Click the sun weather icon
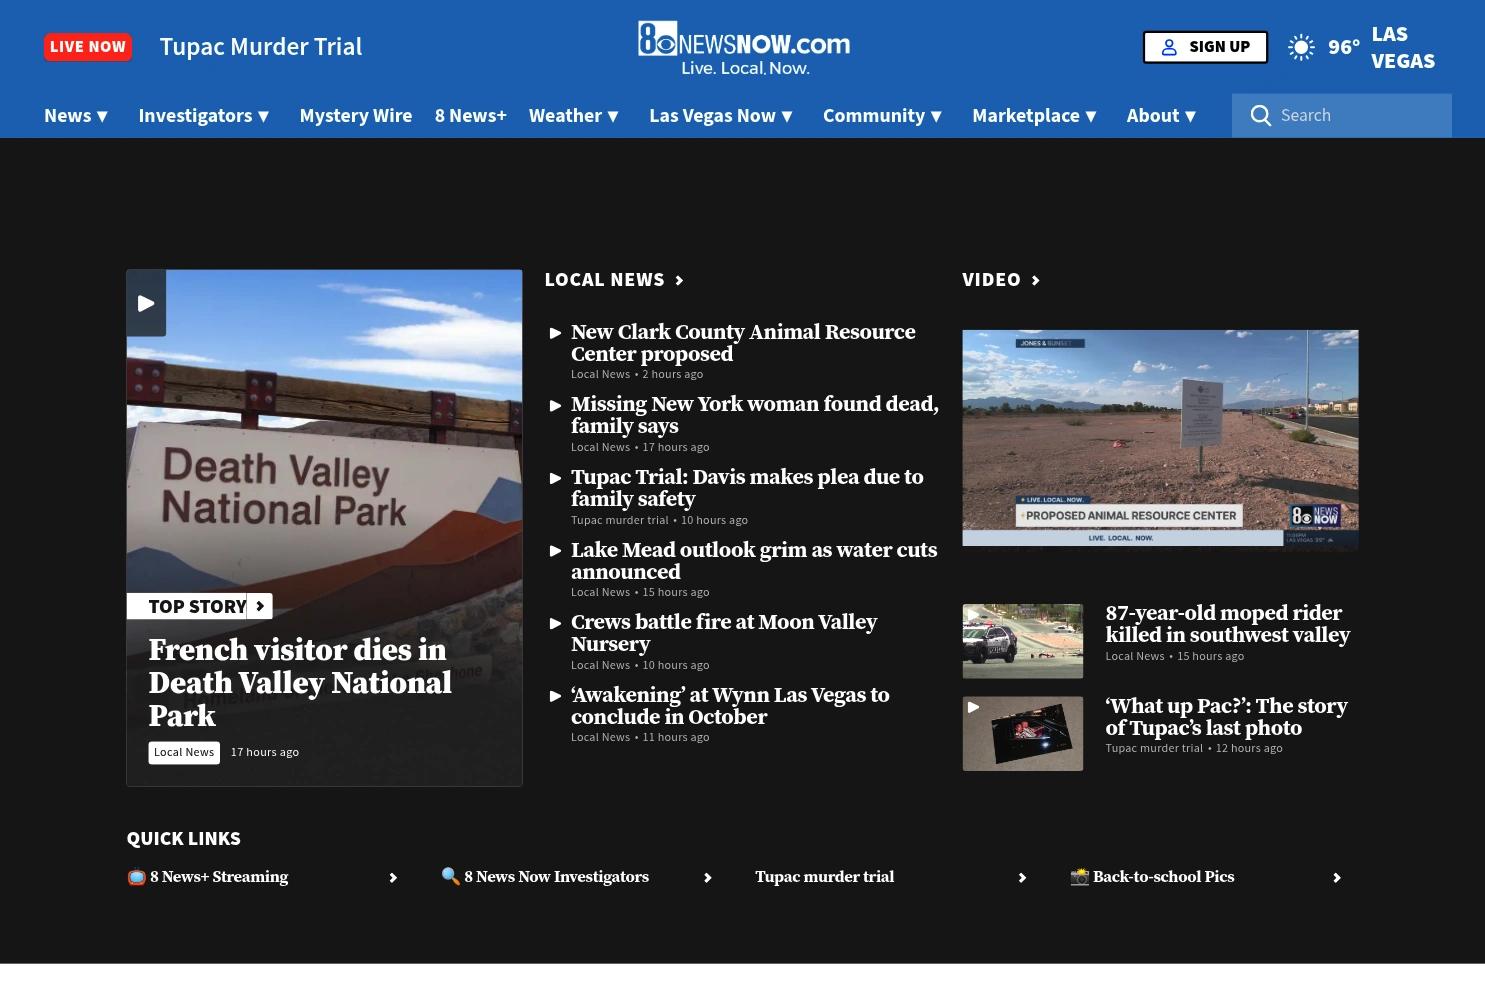The width and height of the screenshot is (1485, 990). [1301, 47]
